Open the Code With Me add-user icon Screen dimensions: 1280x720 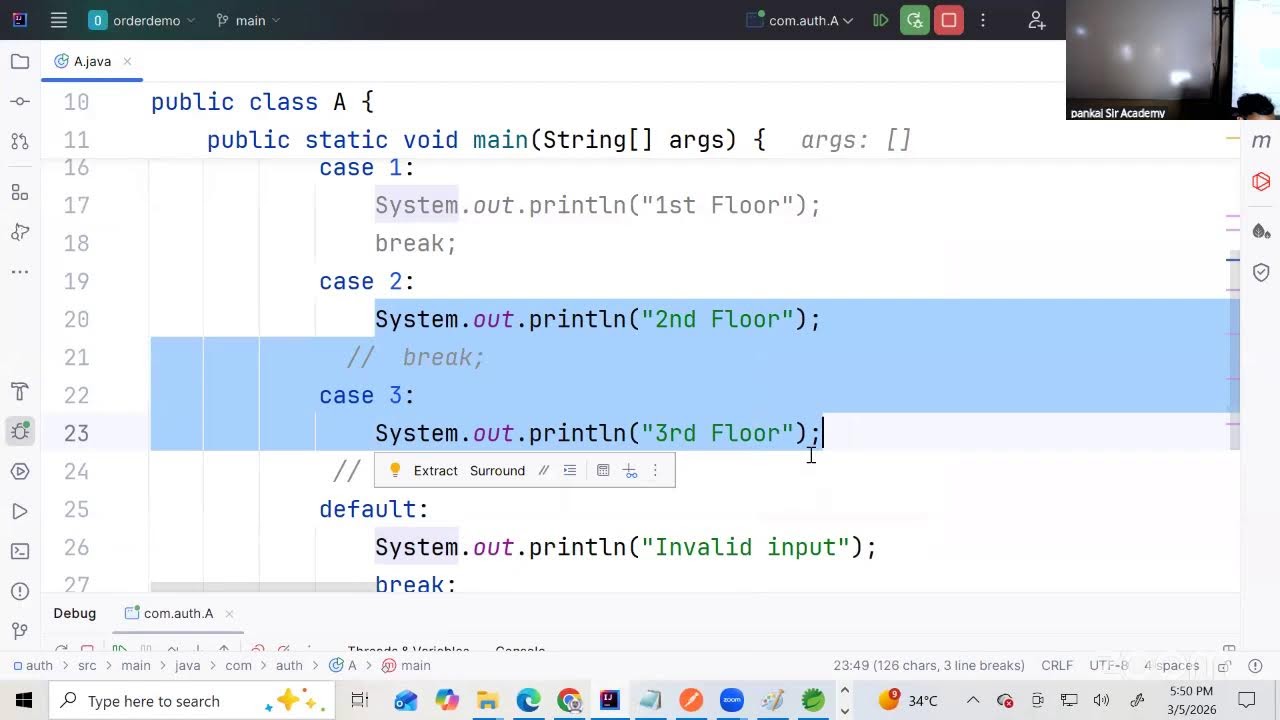[x=1037, y=20]
